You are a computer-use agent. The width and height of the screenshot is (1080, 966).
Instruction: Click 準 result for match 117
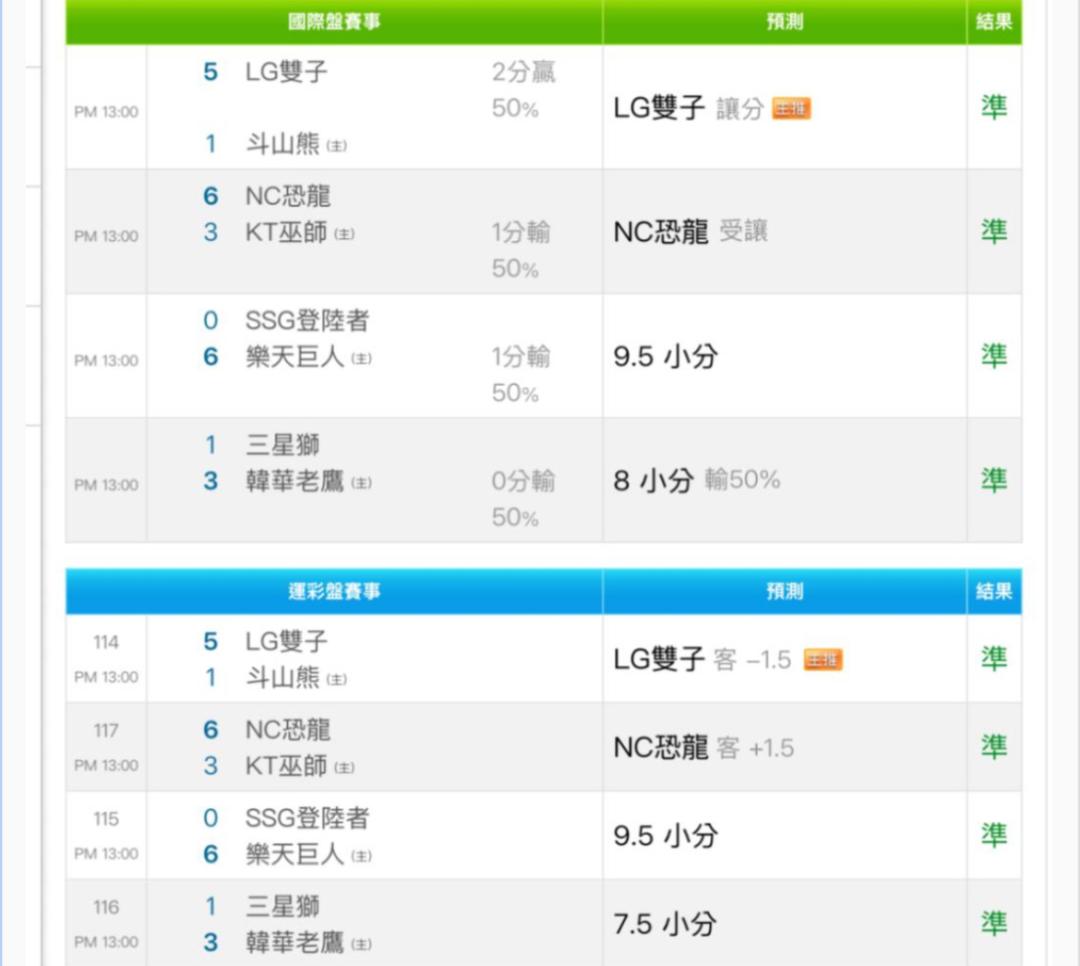point(994,747)
